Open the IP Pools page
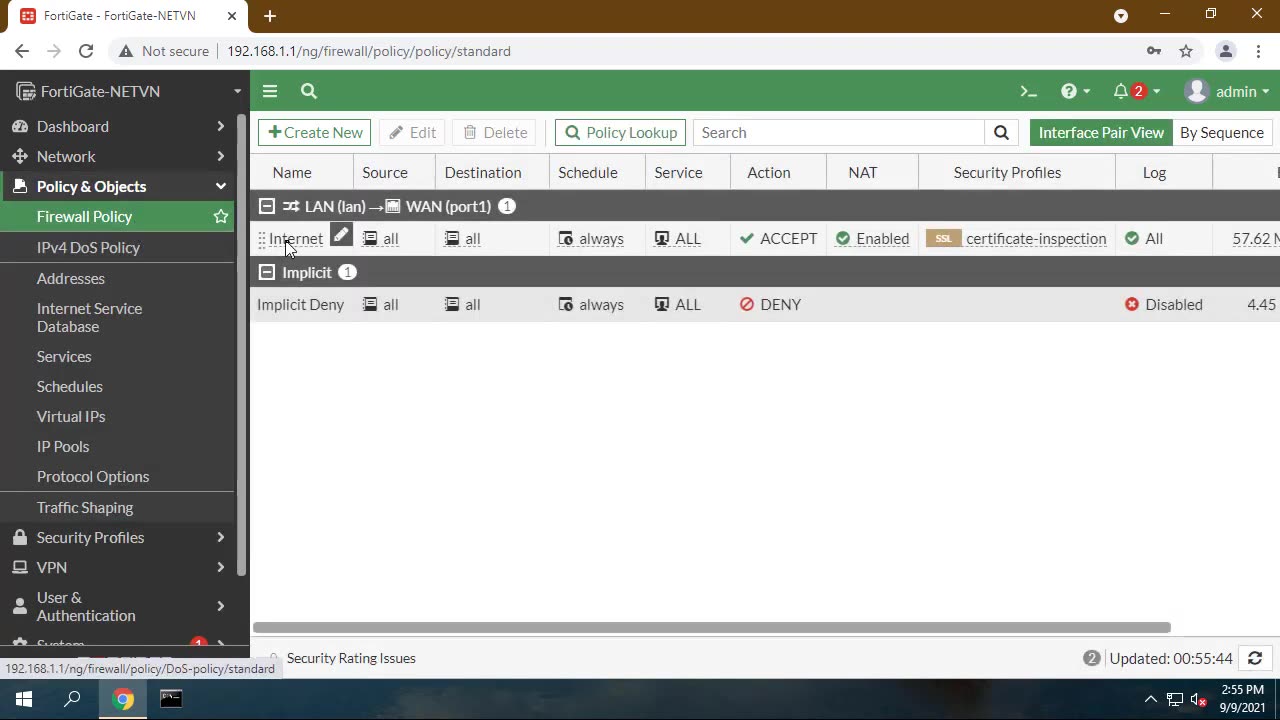 (x=63, y=446)
